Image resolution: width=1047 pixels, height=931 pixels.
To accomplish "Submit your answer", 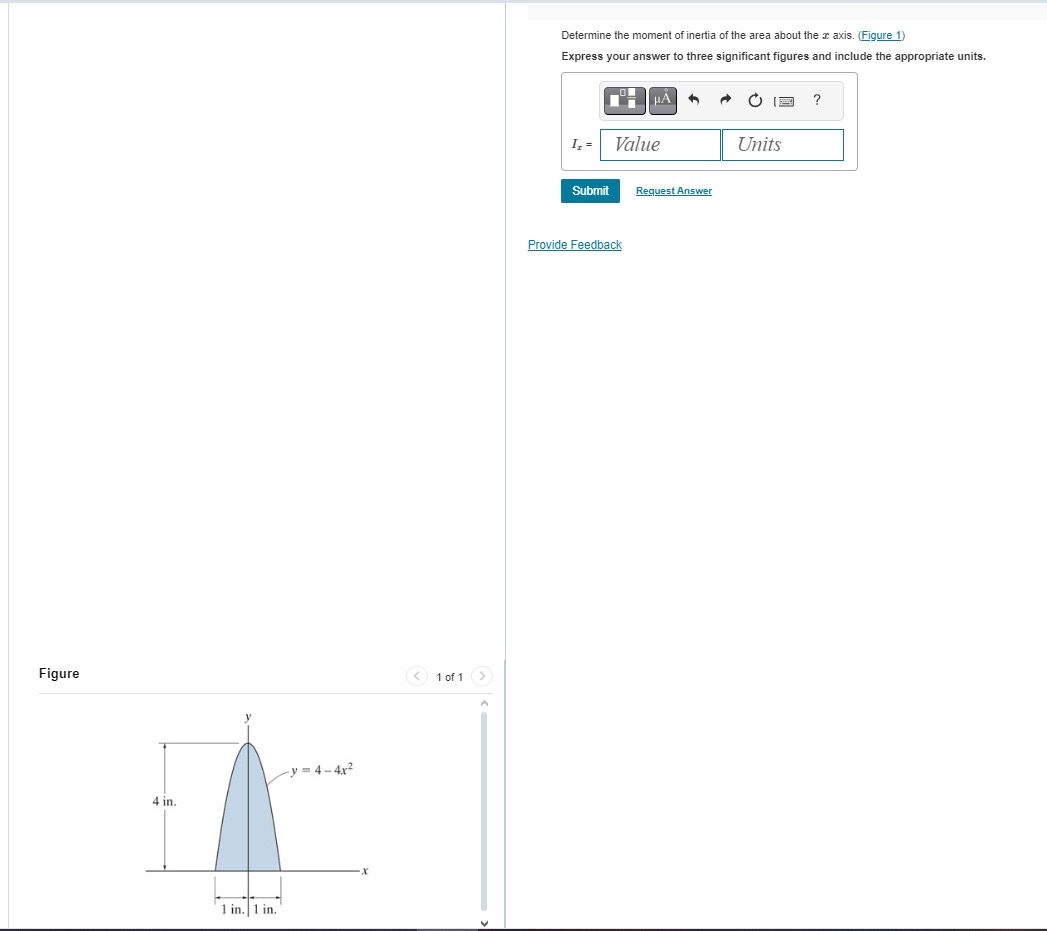I will point(590,190).
